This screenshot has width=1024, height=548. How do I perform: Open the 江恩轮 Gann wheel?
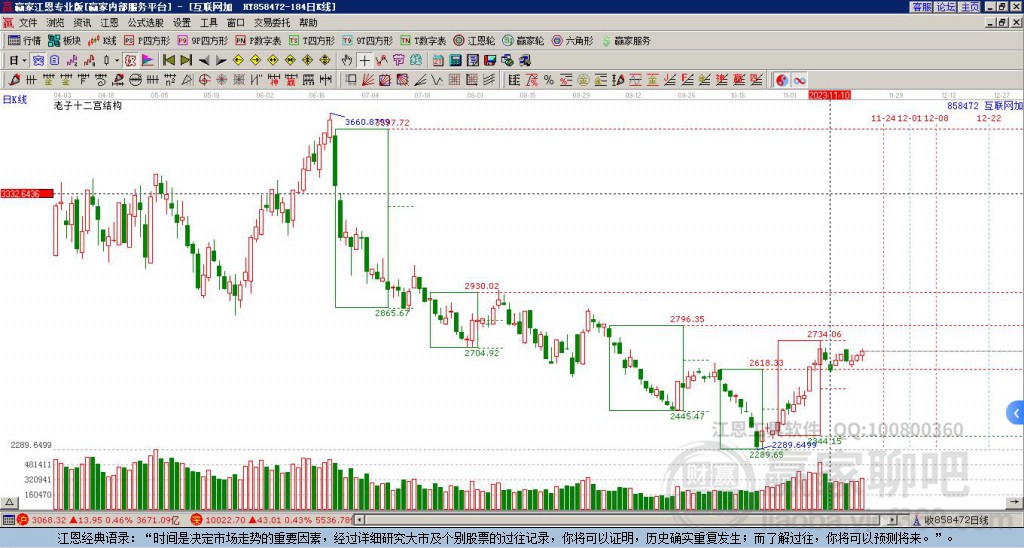point(473,40)
